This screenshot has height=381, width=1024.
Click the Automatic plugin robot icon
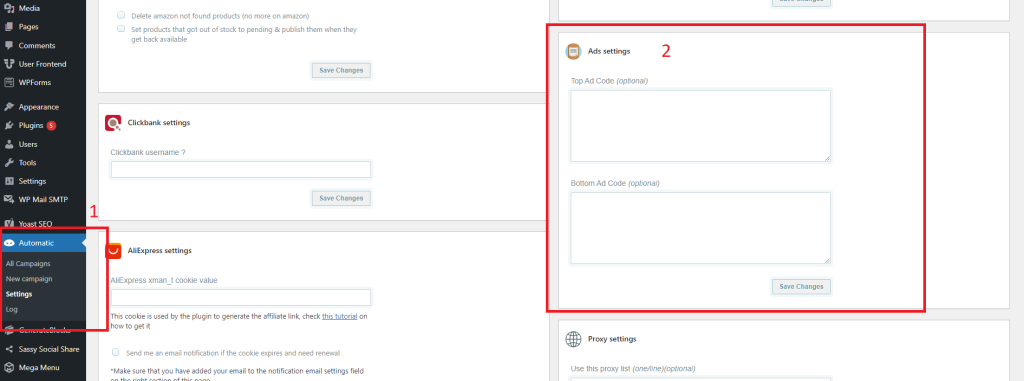click(9, 242)
